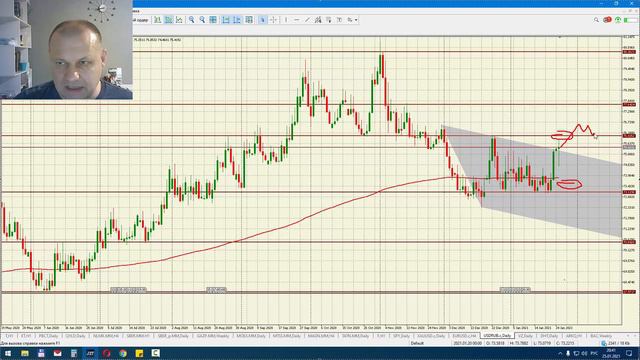The height and width of the screenshot is (360, 640).
Task: Open the Camtasia taskbar icon
Action: [x=156, y=353]
